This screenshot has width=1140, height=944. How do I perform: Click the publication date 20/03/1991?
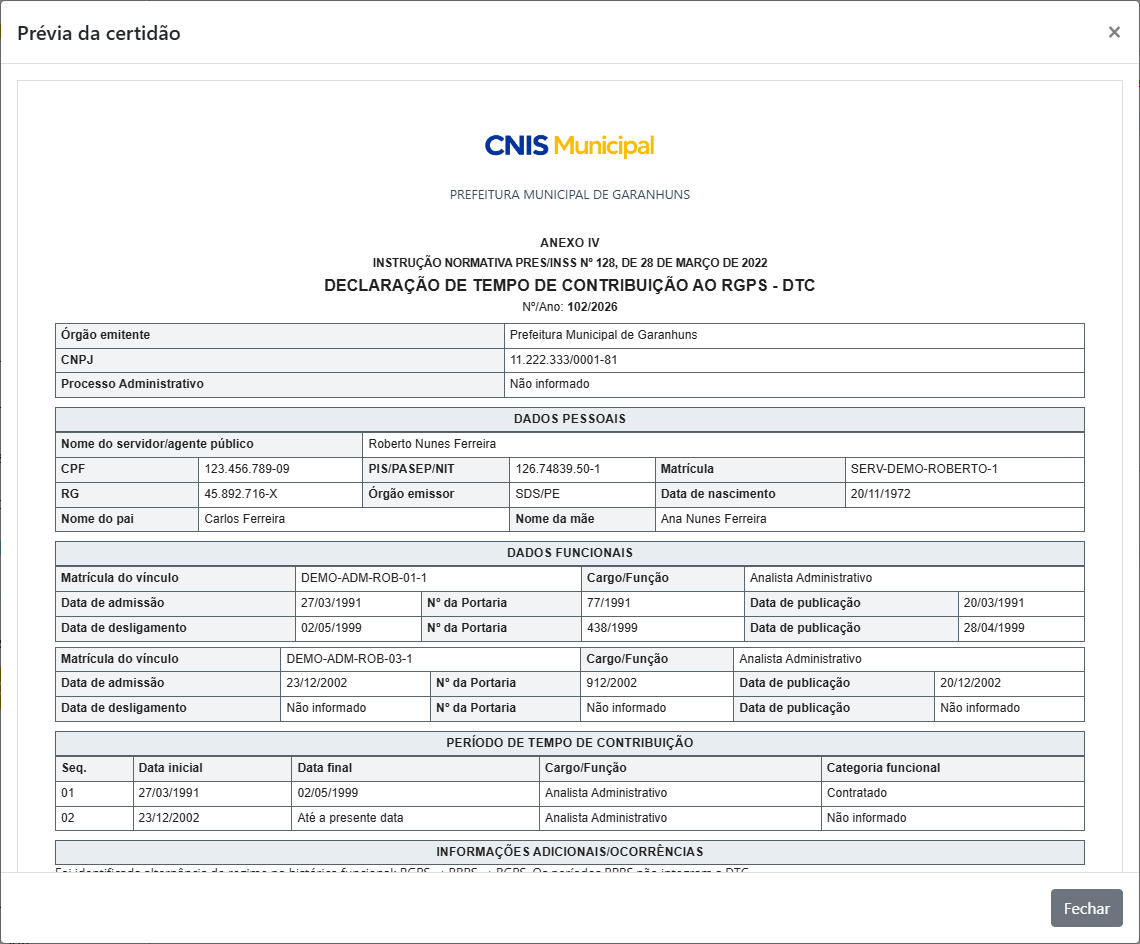[x=993, y=603]
